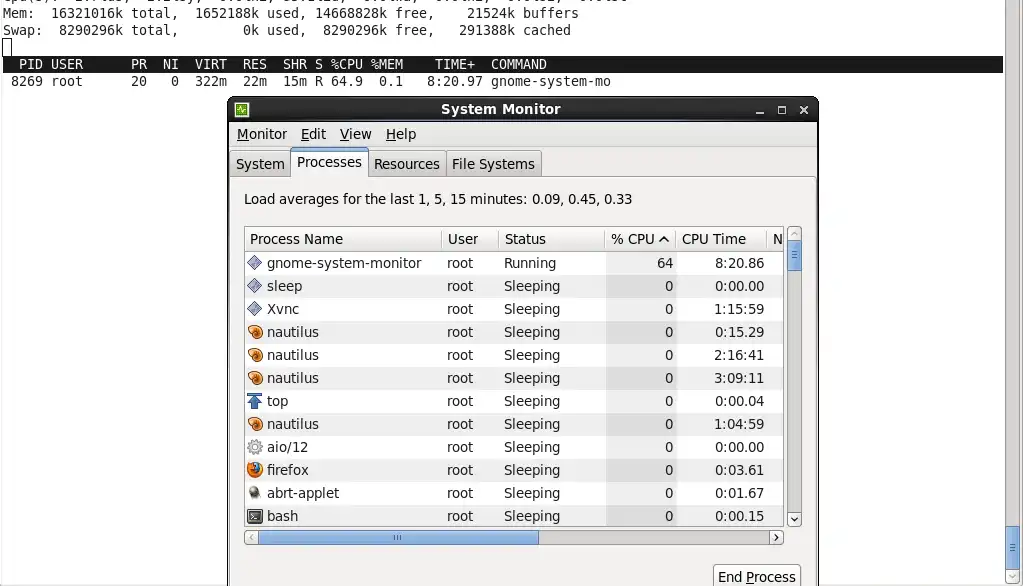The height and width of the screenshot is (586, 1023).
Task: Click the 8:20.86 CPU time value
Action: (x=739, y=263)
